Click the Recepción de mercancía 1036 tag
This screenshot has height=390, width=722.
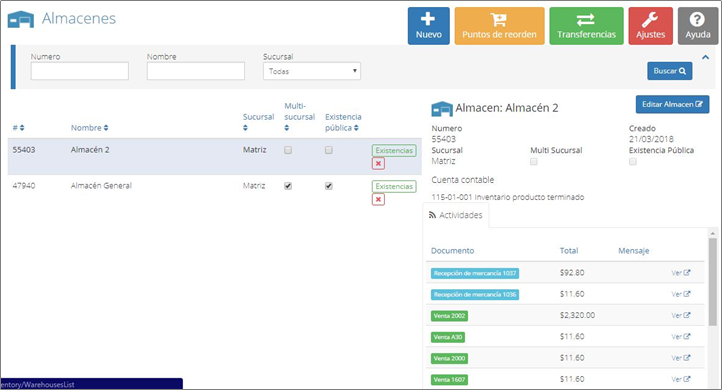click(x=475, y=294)
